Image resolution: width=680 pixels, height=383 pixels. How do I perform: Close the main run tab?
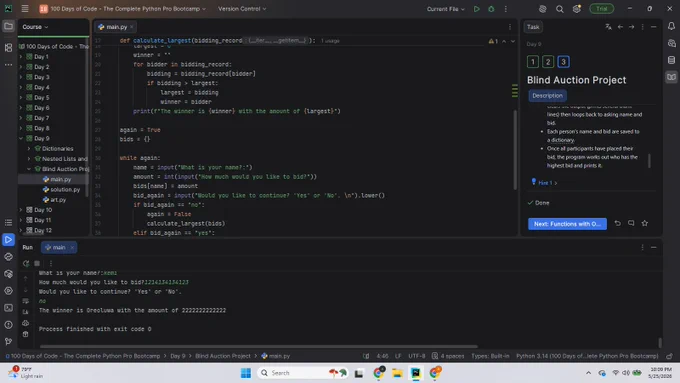tap(72, 247)
